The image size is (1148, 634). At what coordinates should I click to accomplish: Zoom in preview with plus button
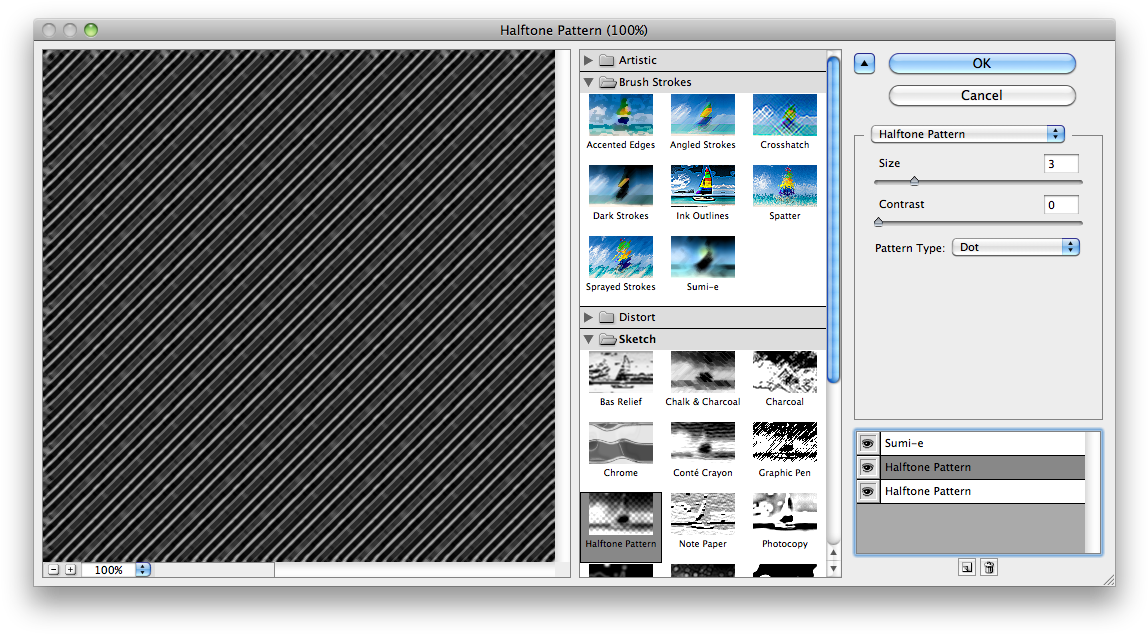70,570
